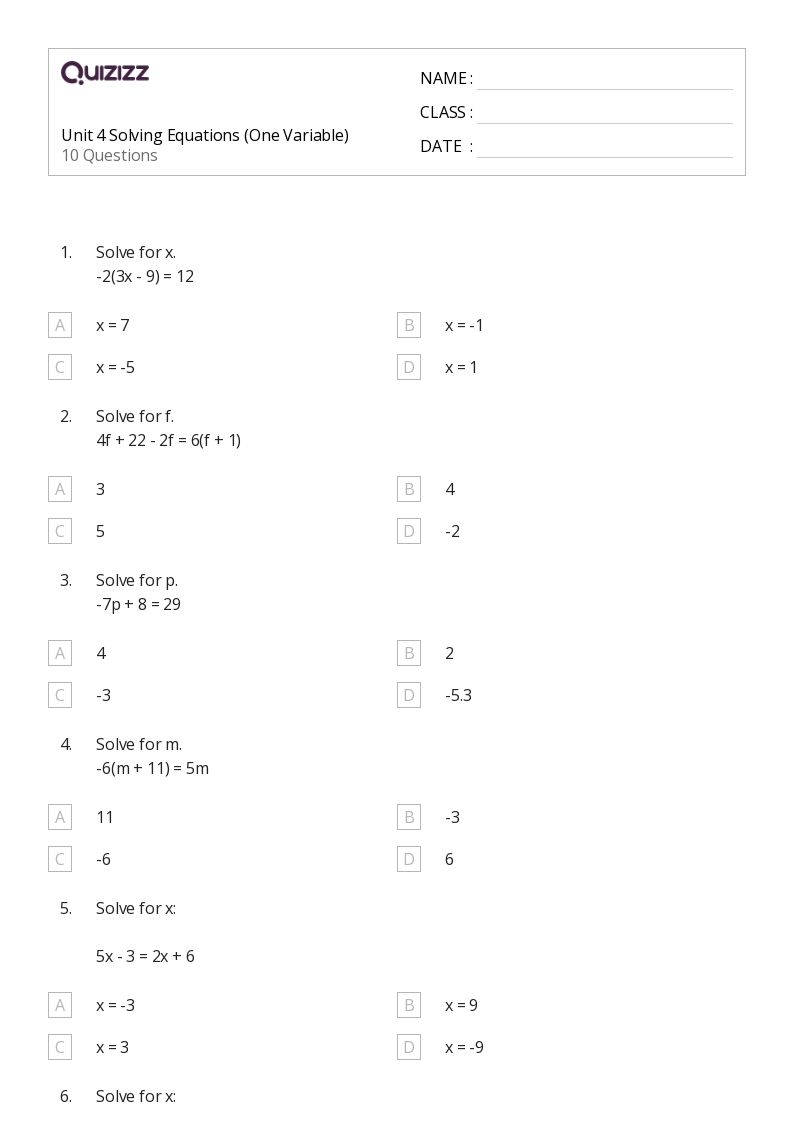Viewport: 794px width, 1123px height.
Task: Check box C for answer -6
Action: tap(60, 859)
